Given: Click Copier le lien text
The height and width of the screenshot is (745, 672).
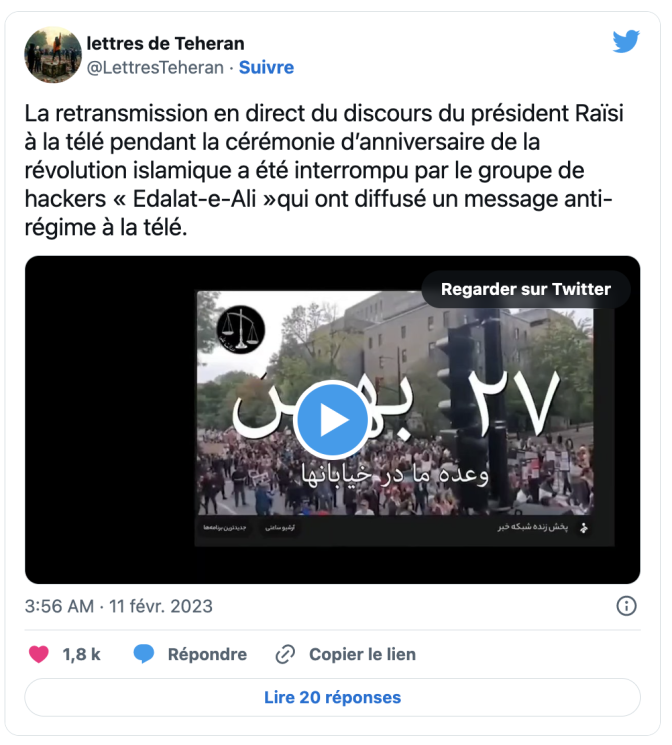Looking at the screenshot, I should tap(362, 654).
